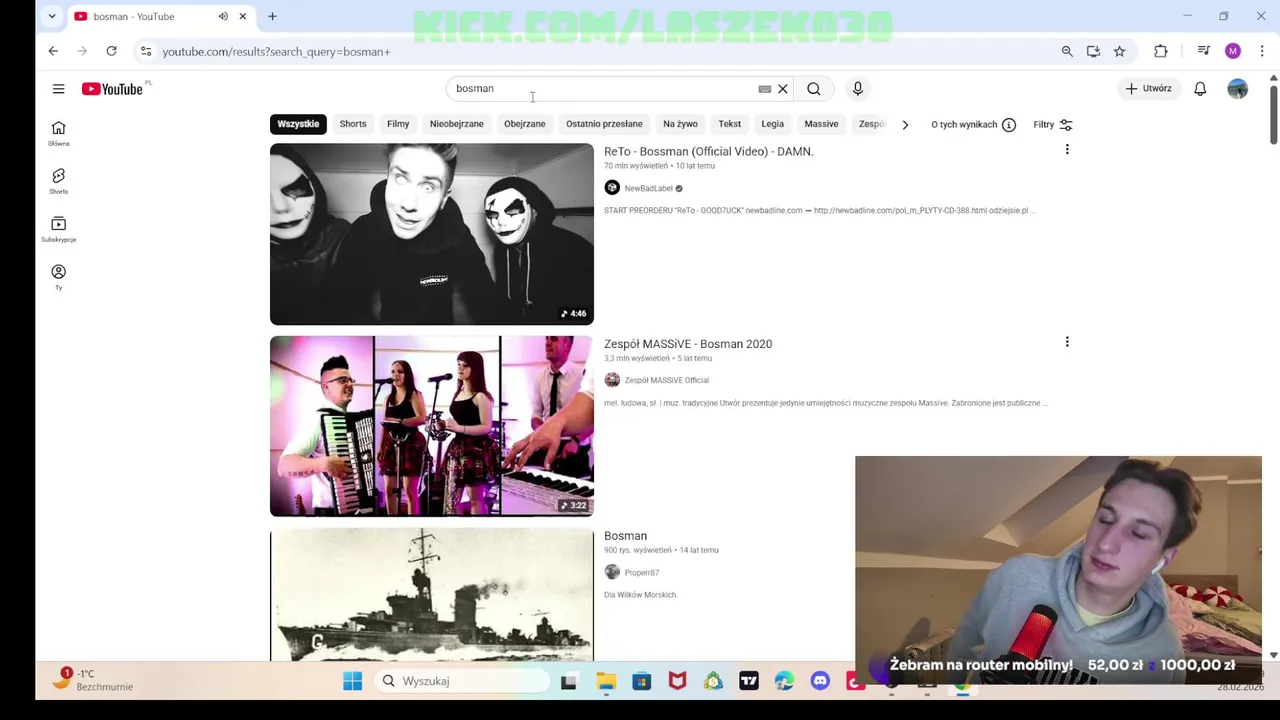Install app icon in address bar
This screenshot has width=1280, height=720.
pos(1093,51)
